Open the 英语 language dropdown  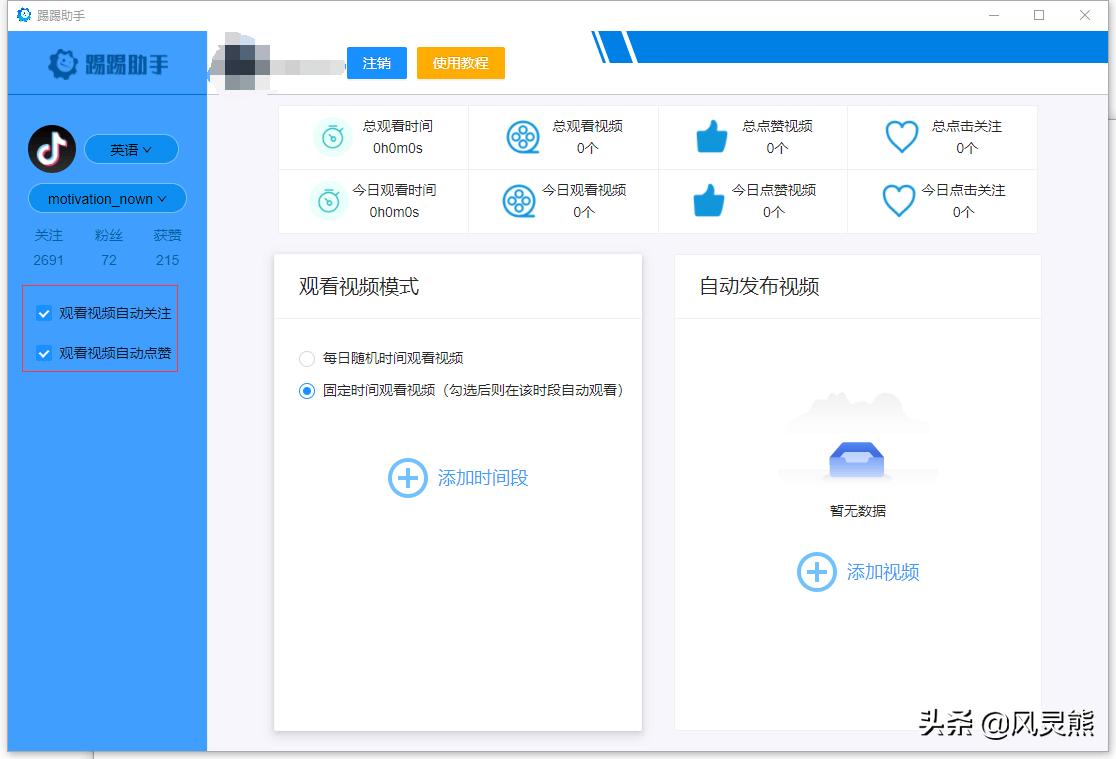click(131, 148)
